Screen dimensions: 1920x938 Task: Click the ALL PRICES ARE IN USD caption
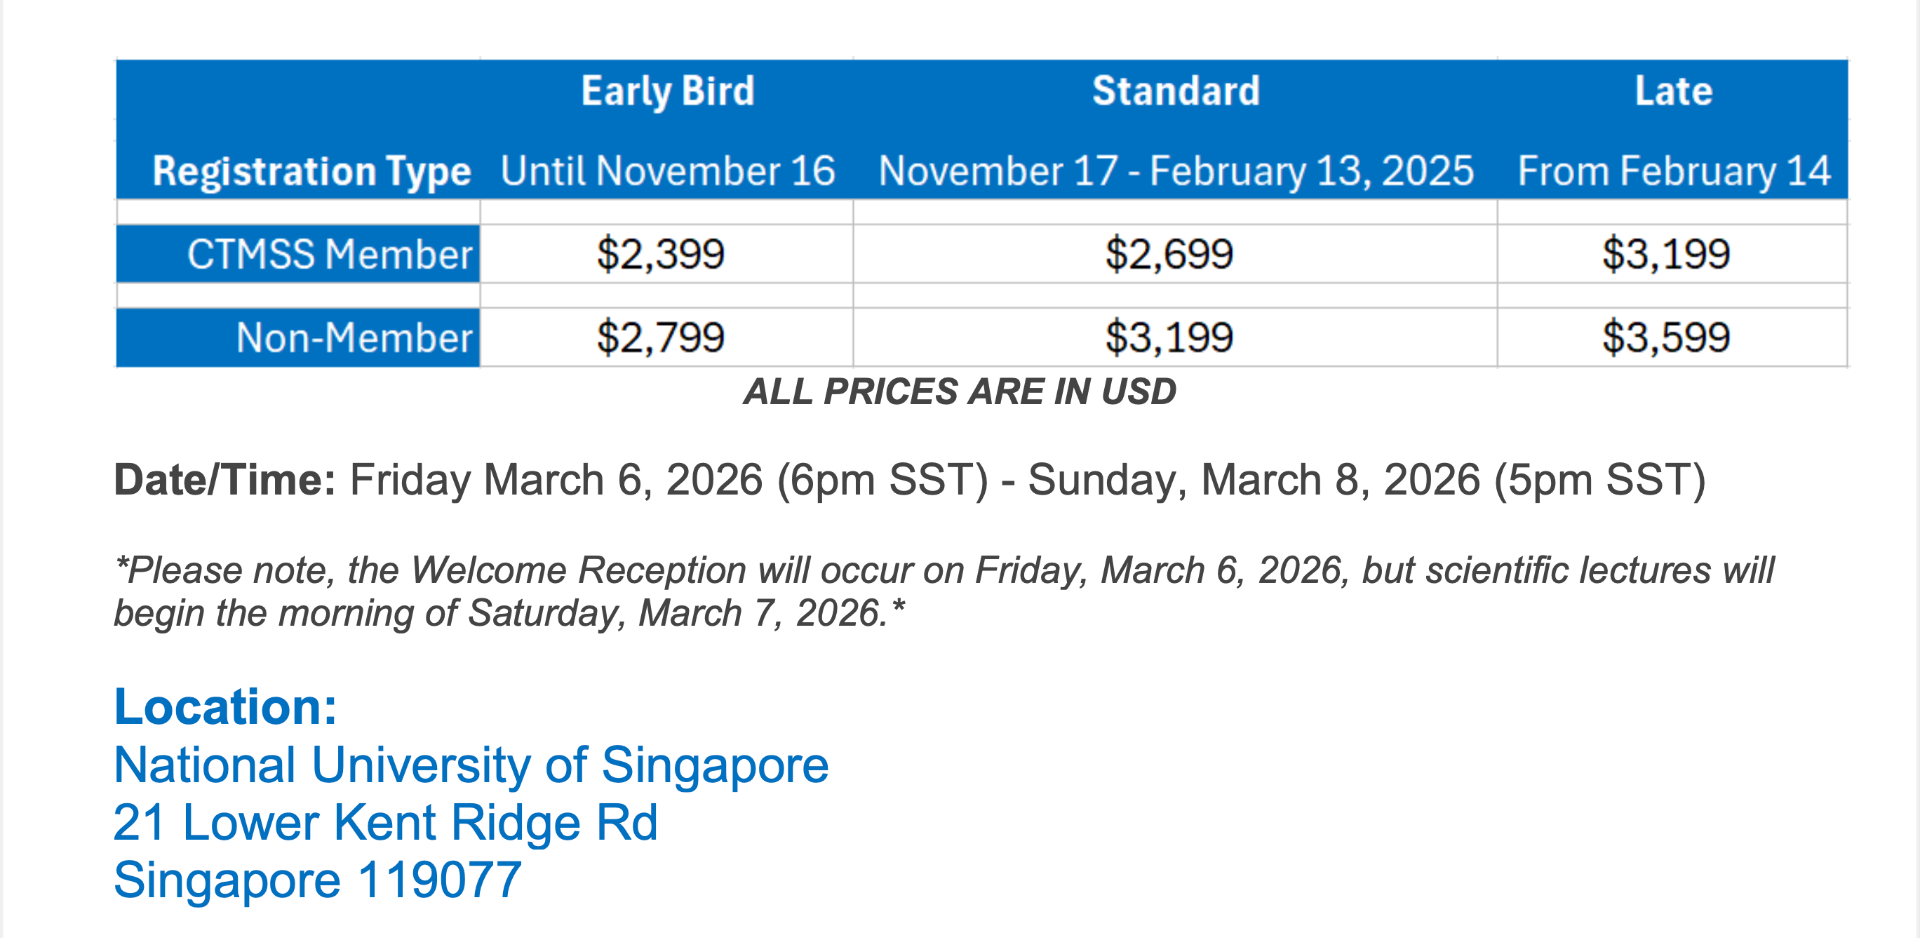(x=959, y=392)
